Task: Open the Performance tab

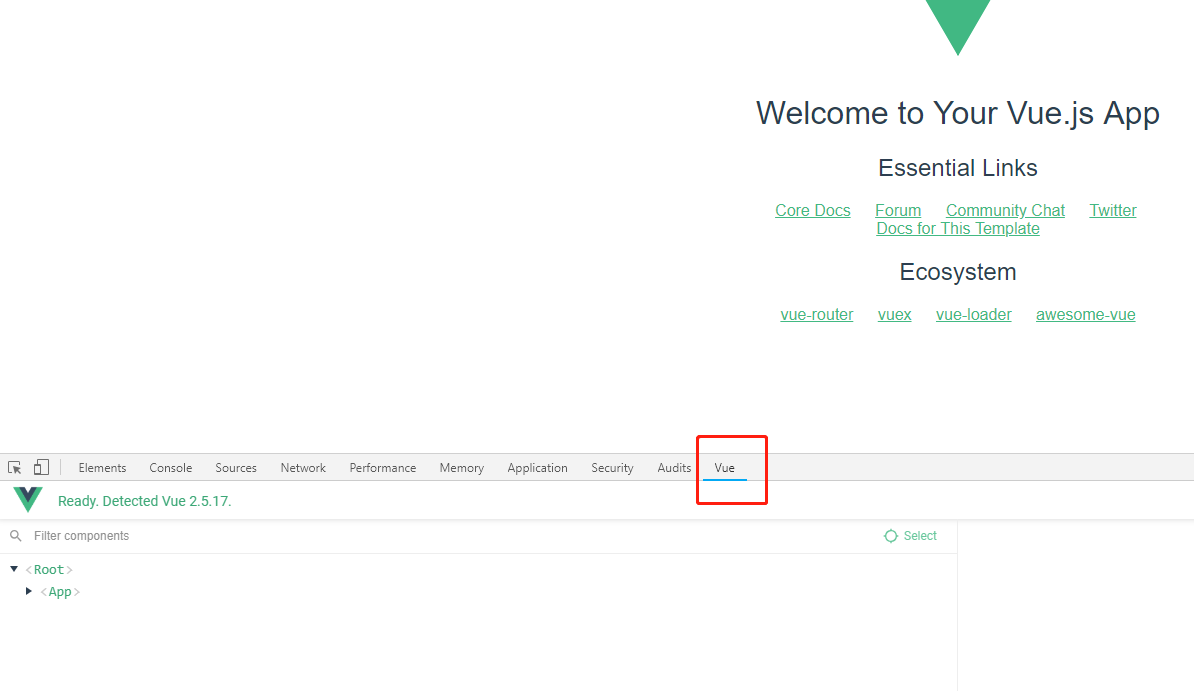Action: point(383,468)
